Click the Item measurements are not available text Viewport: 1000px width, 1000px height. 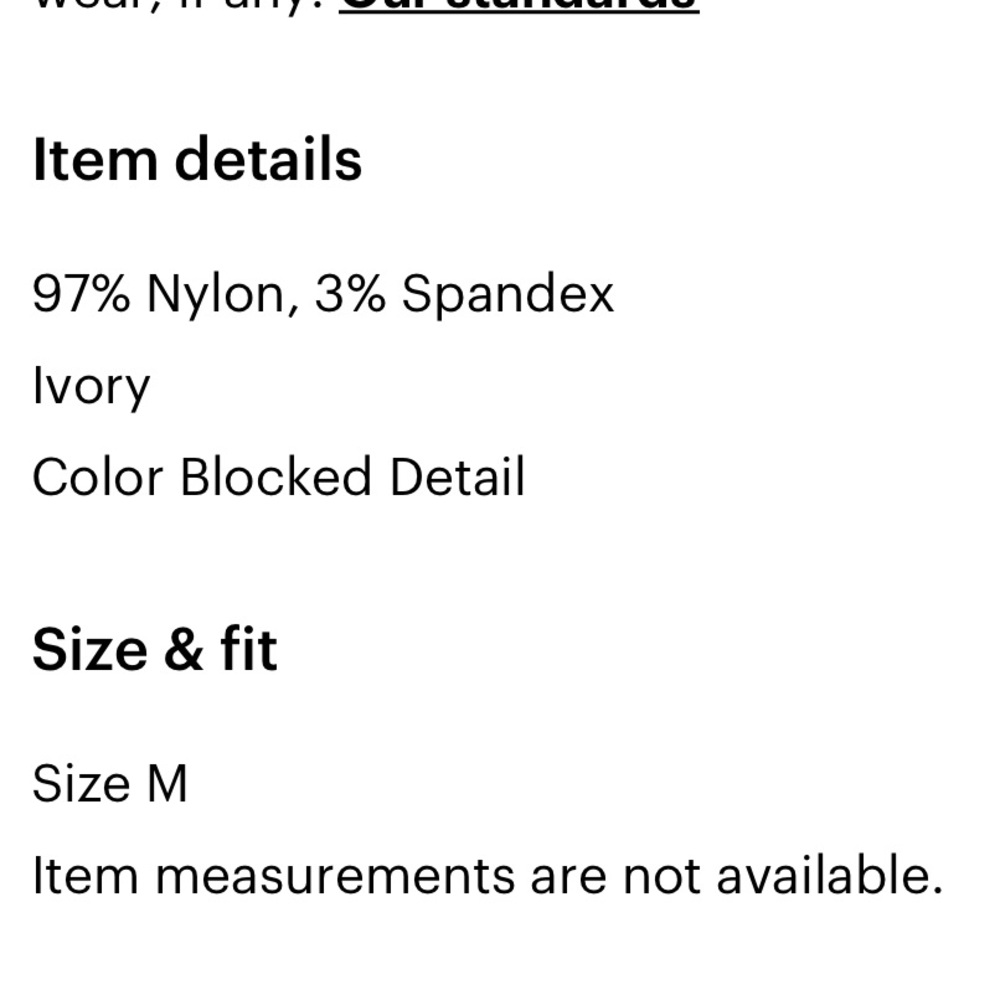(x=487, y=876)
